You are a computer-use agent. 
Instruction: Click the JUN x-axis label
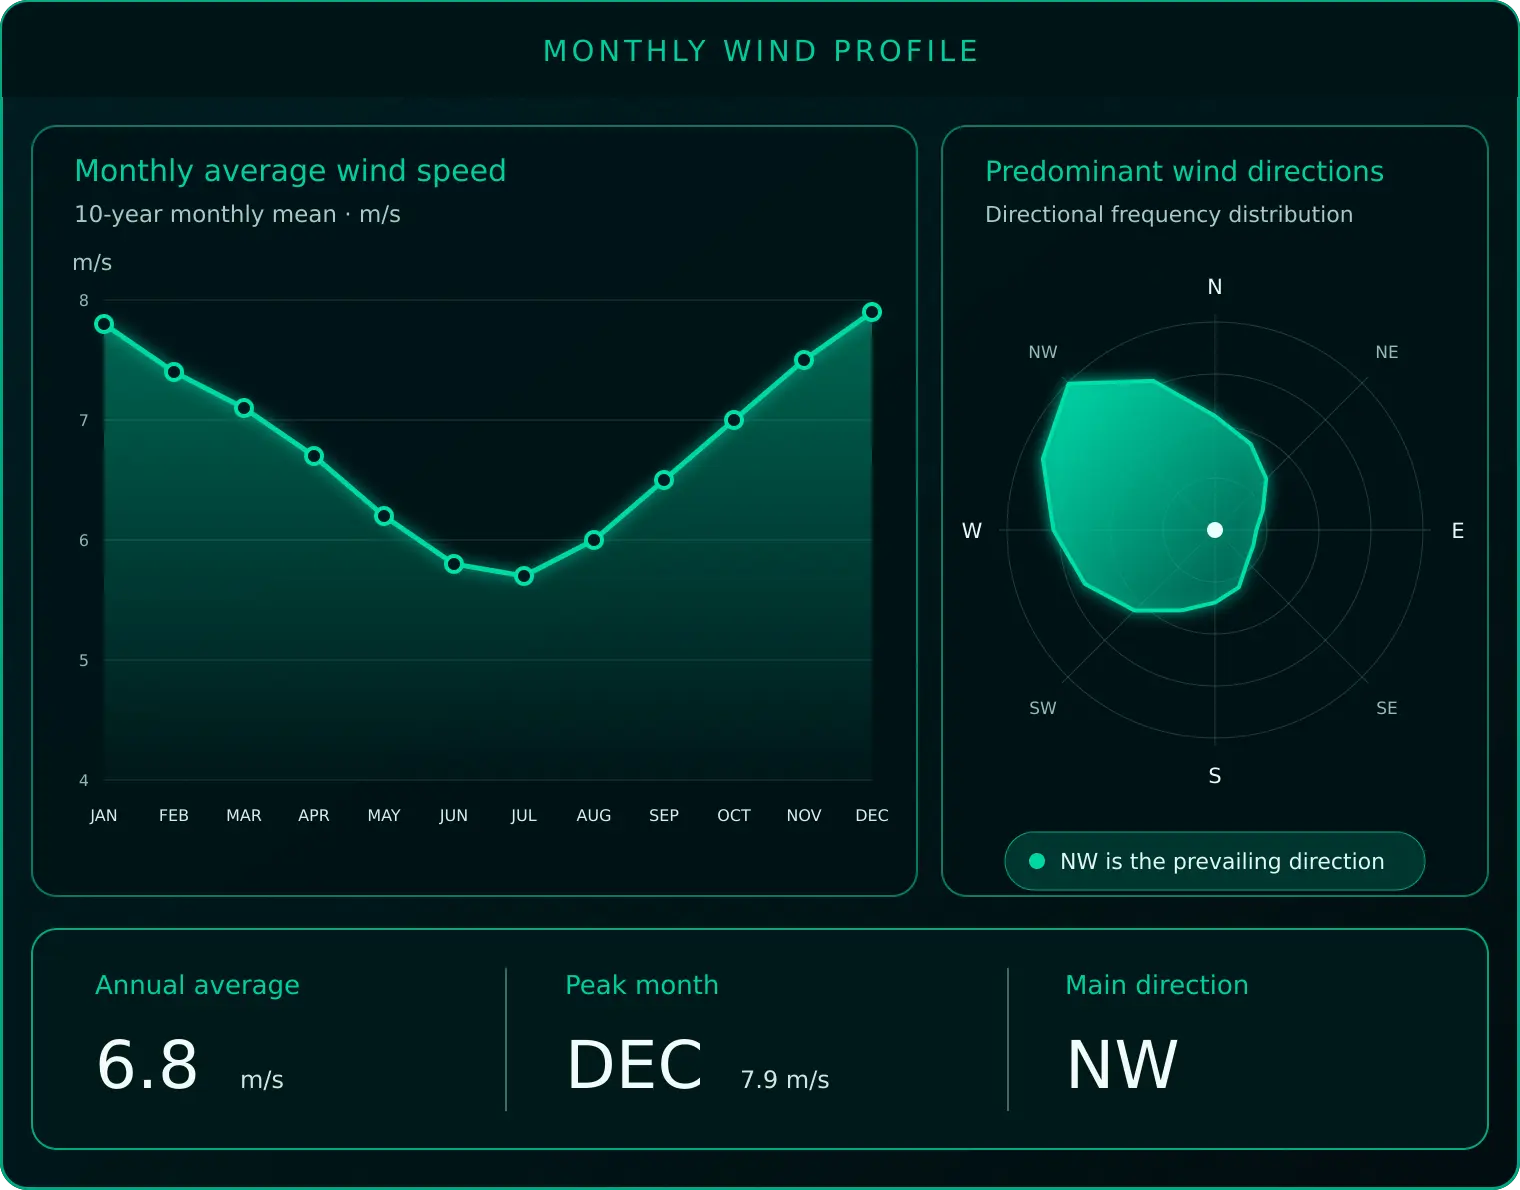tap(454, 815)
